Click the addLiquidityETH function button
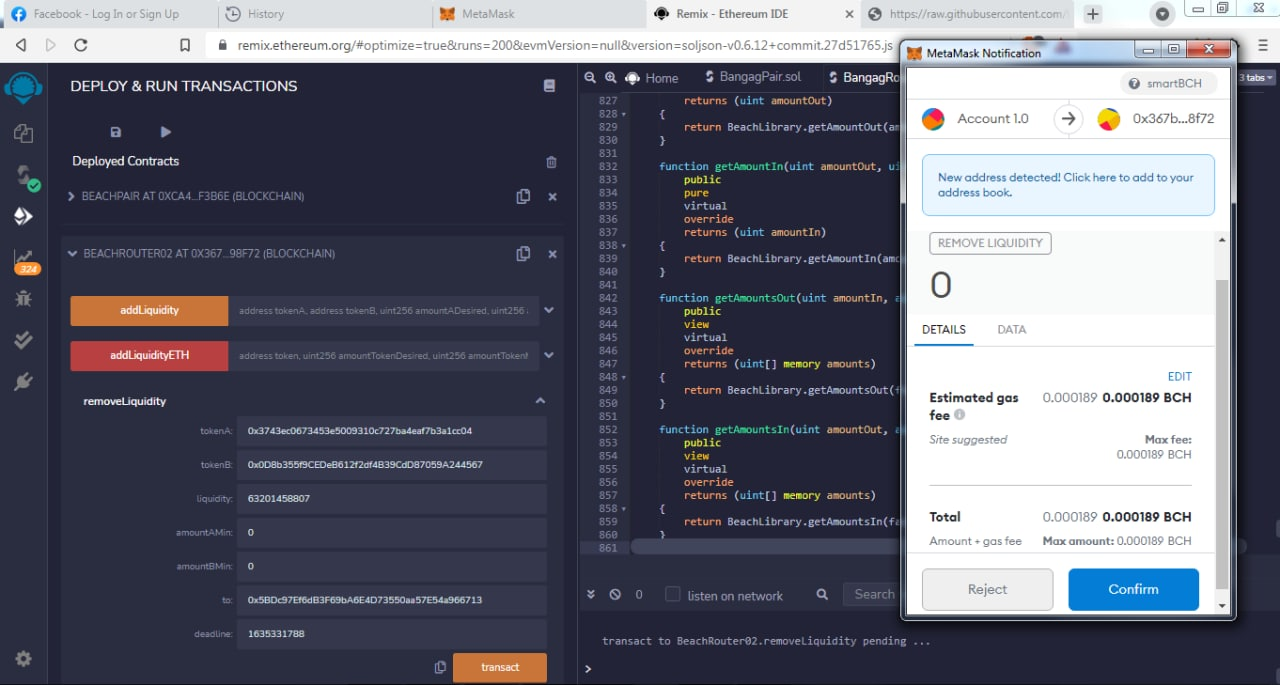This screenshot has height=685, width=1280. [x=149, y=355]
